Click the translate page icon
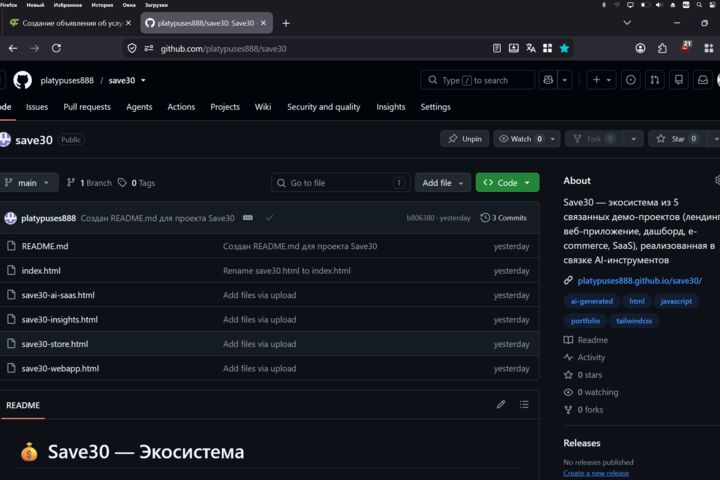The width and height of the screenshot is (720, 480). [x=531, y=48]
